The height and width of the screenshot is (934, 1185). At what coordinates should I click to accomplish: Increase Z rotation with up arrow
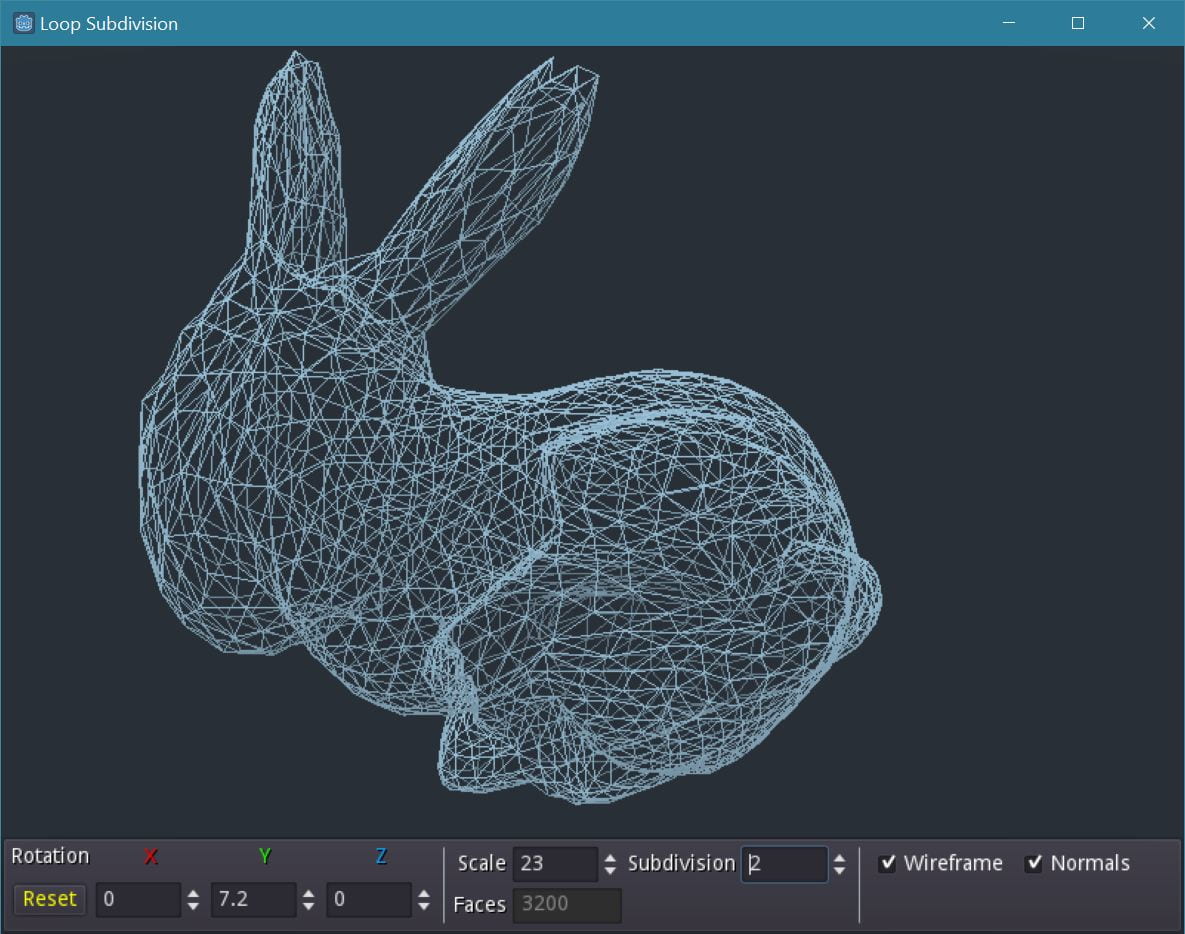pyautogui.click(x=424, y=893)
